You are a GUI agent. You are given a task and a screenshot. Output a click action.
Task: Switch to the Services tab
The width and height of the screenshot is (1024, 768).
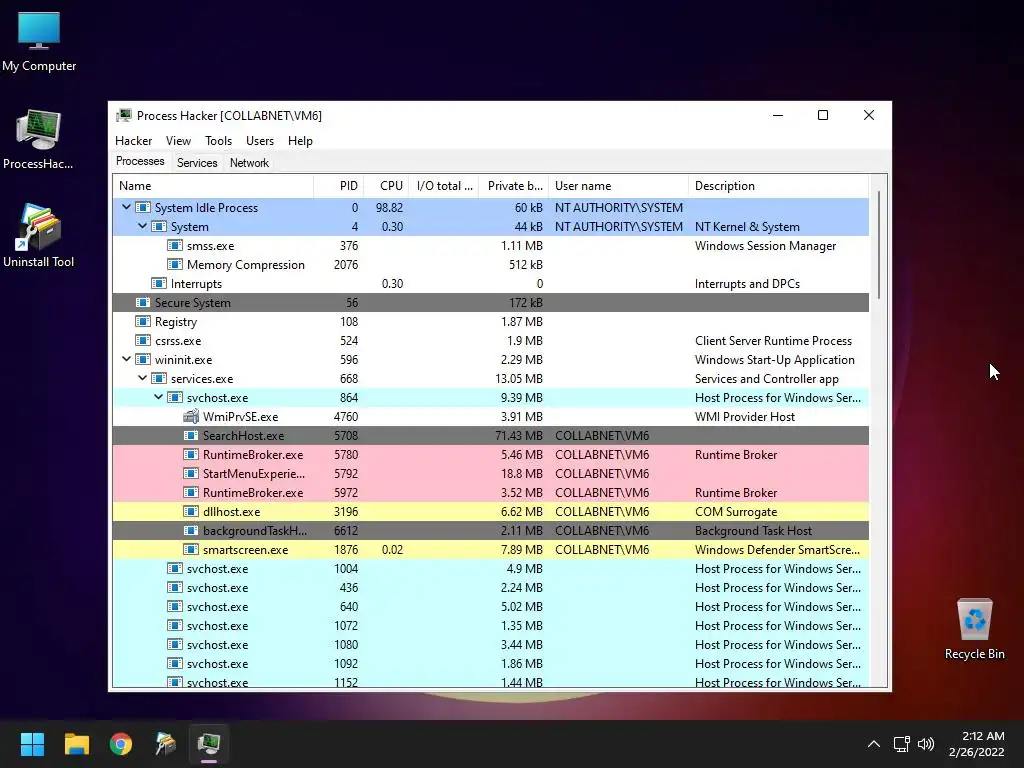click(x=197, y=163)
